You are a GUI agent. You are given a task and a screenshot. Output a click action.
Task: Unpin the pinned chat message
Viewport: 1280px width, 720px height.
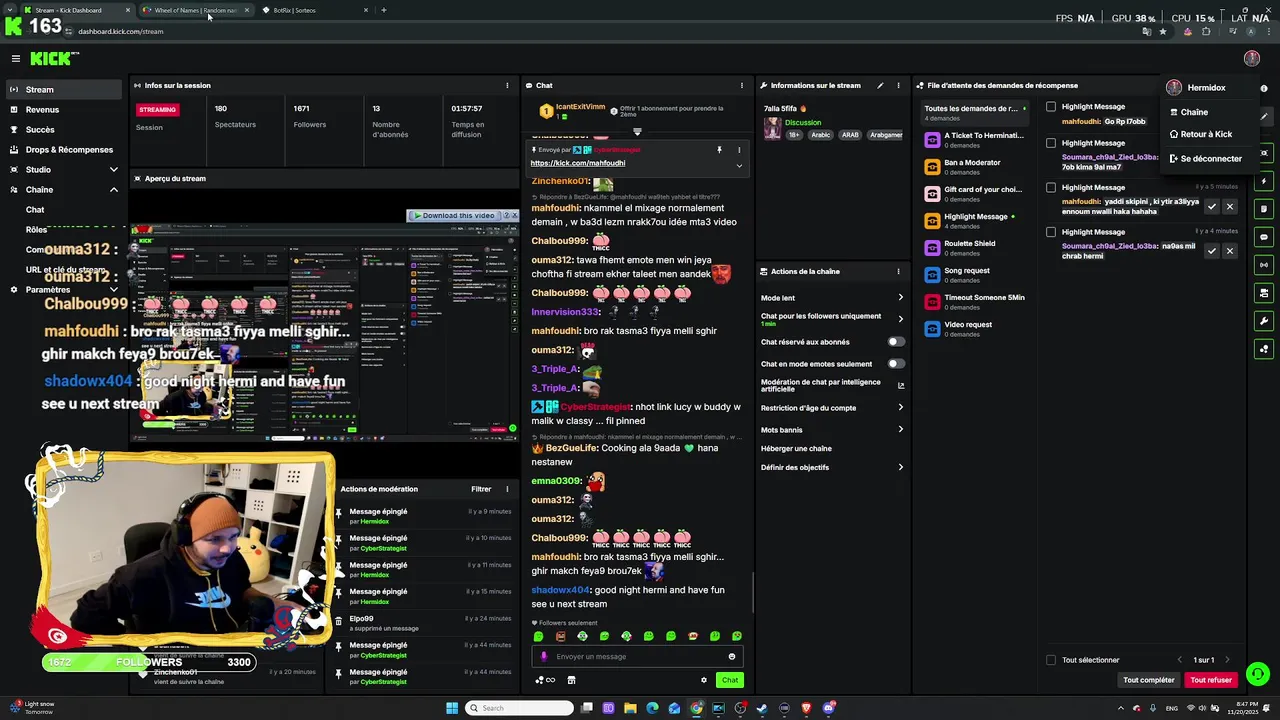719,150
